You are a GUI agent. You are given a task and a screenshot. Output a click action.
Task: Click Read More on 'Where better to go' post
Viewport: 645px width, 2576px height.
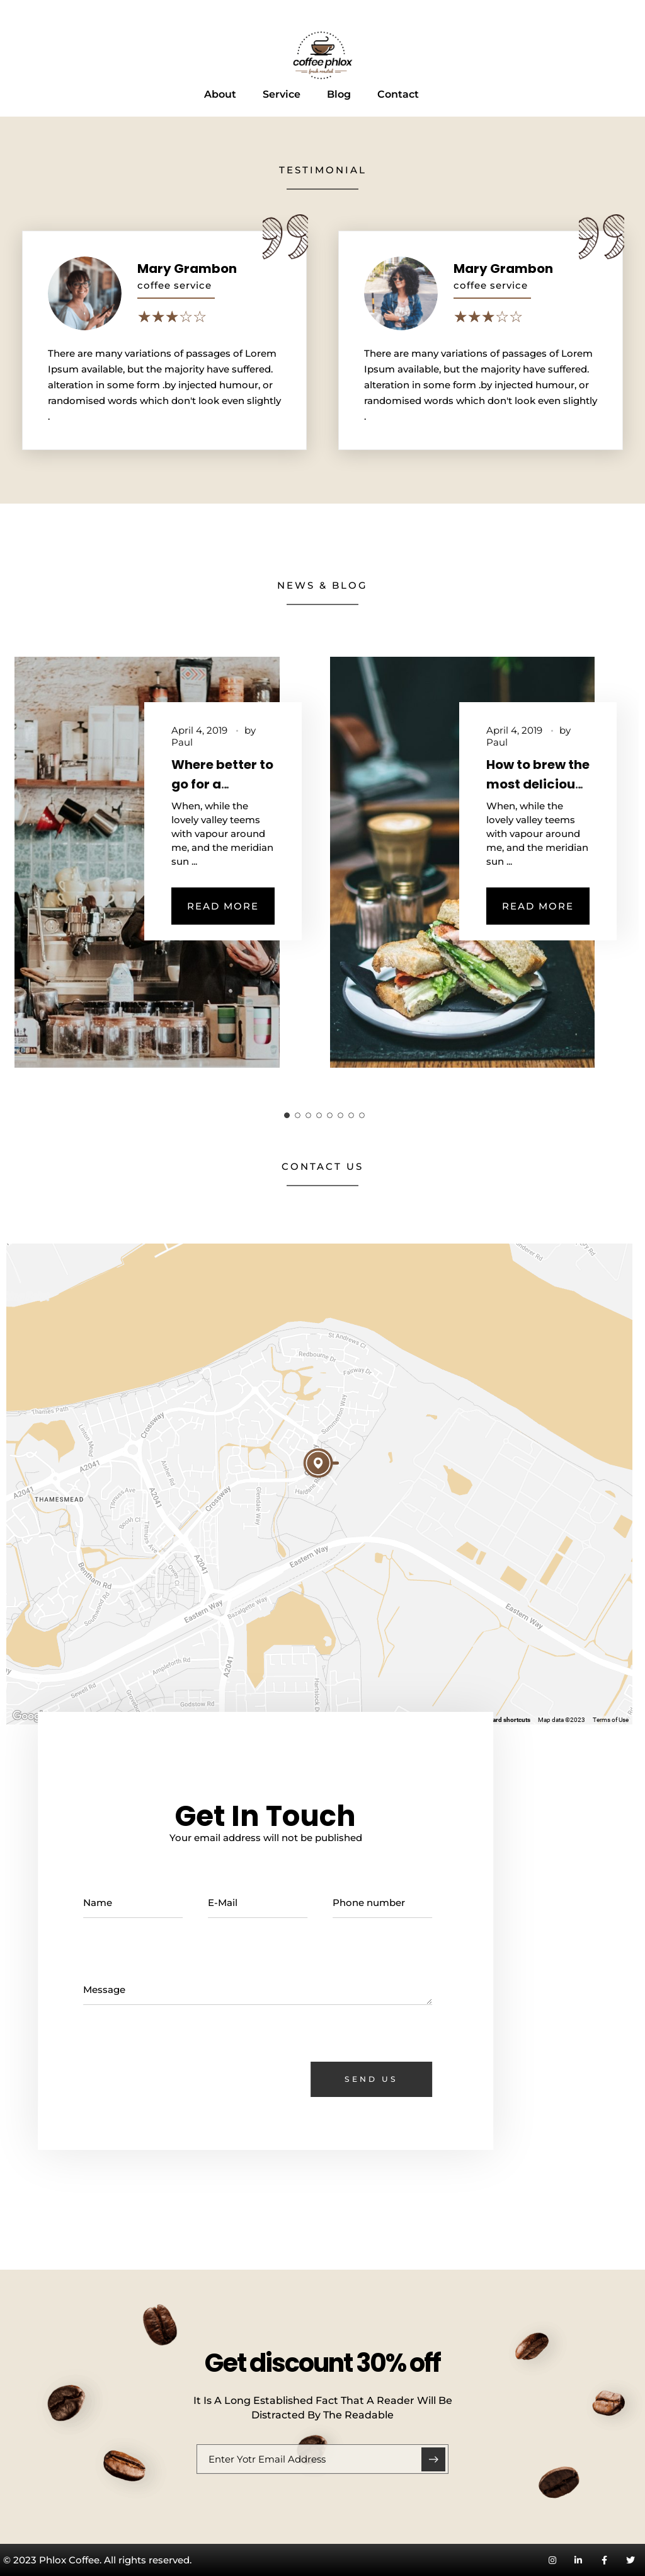(x=223, y=905)
